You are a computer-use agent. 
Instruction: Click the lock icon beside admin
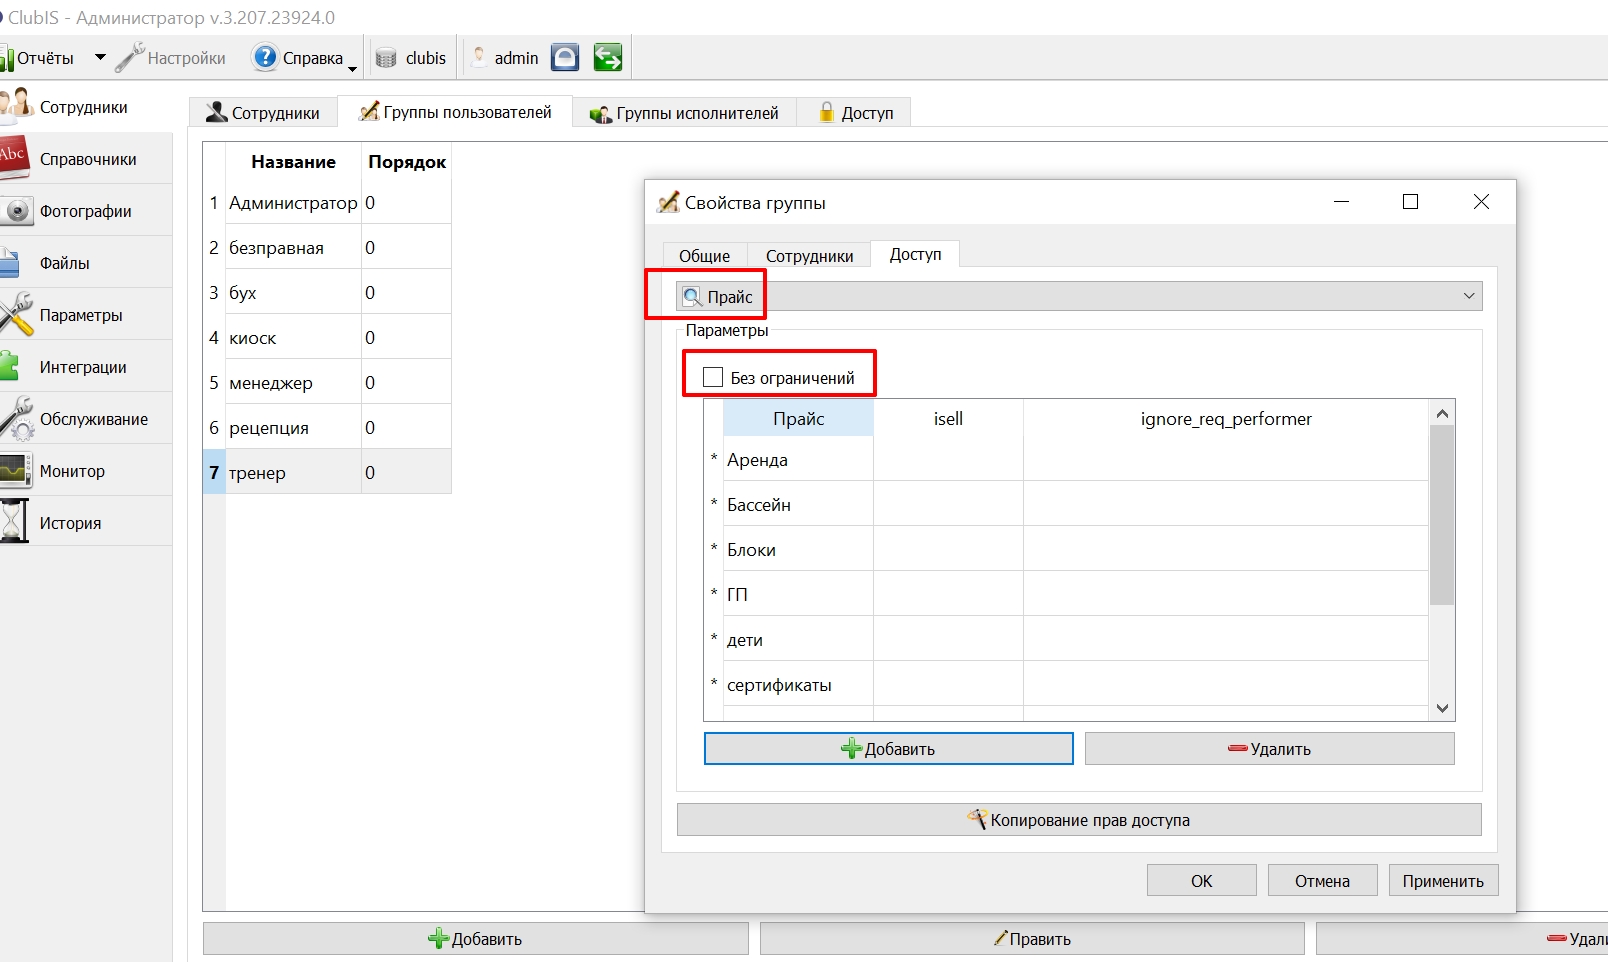pos(565,58)
